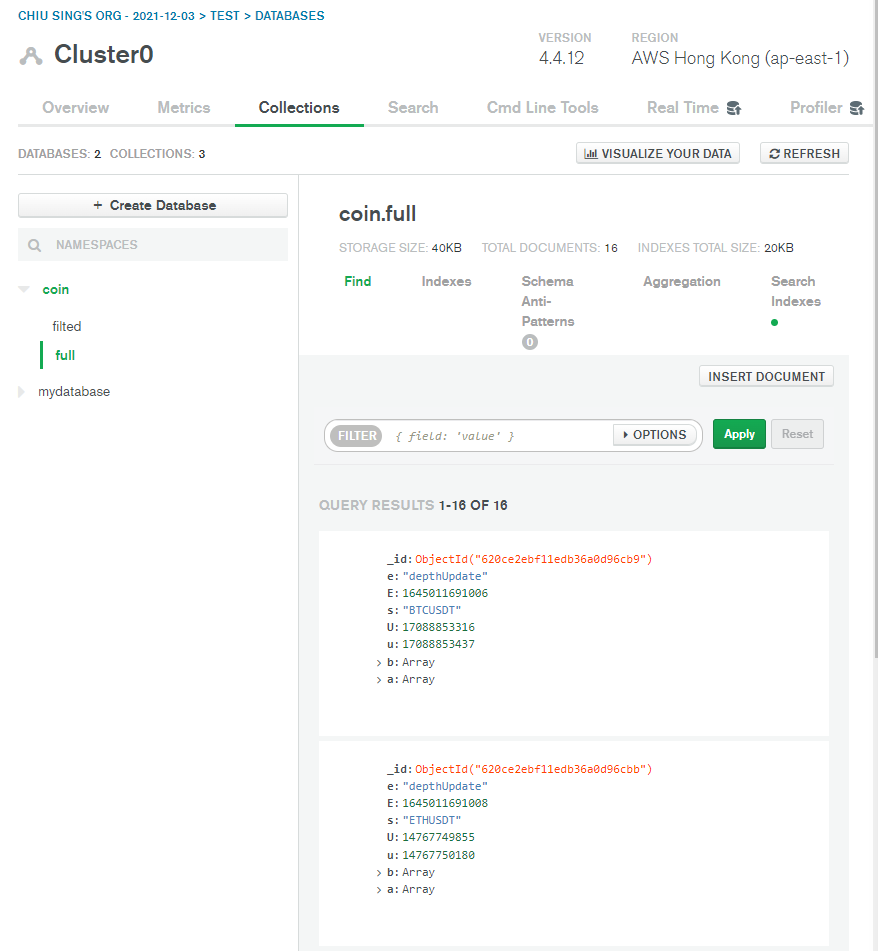Image resolution: width=878 pixels, height=951 pixels.
Task: Click AWS Hong Kong region text
Action: tap(740, 58)
